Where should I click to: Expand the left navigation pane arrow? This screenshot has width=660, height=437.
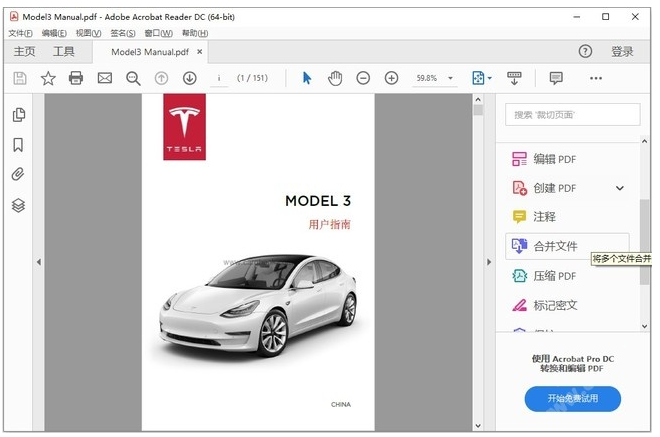click(x=38, y=262)
